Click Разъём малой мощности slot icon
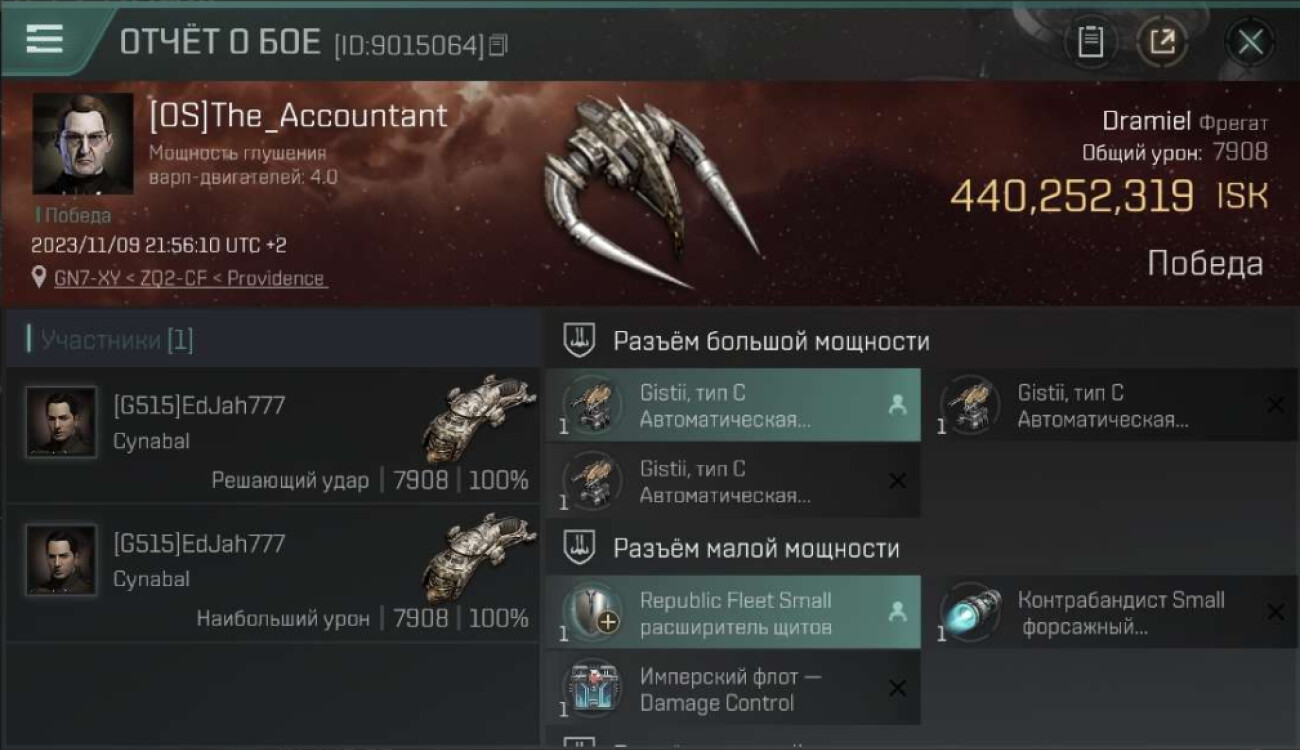The height and width of the screenshot is (750, 1300). point(579,547)
